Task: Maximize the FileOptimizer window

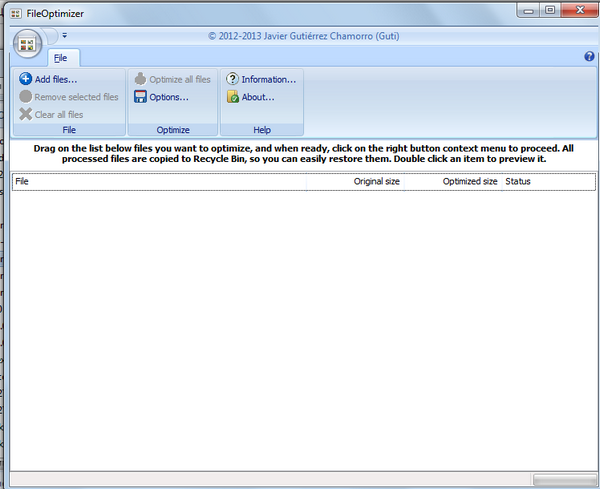Action: click(x=550, y=10)
